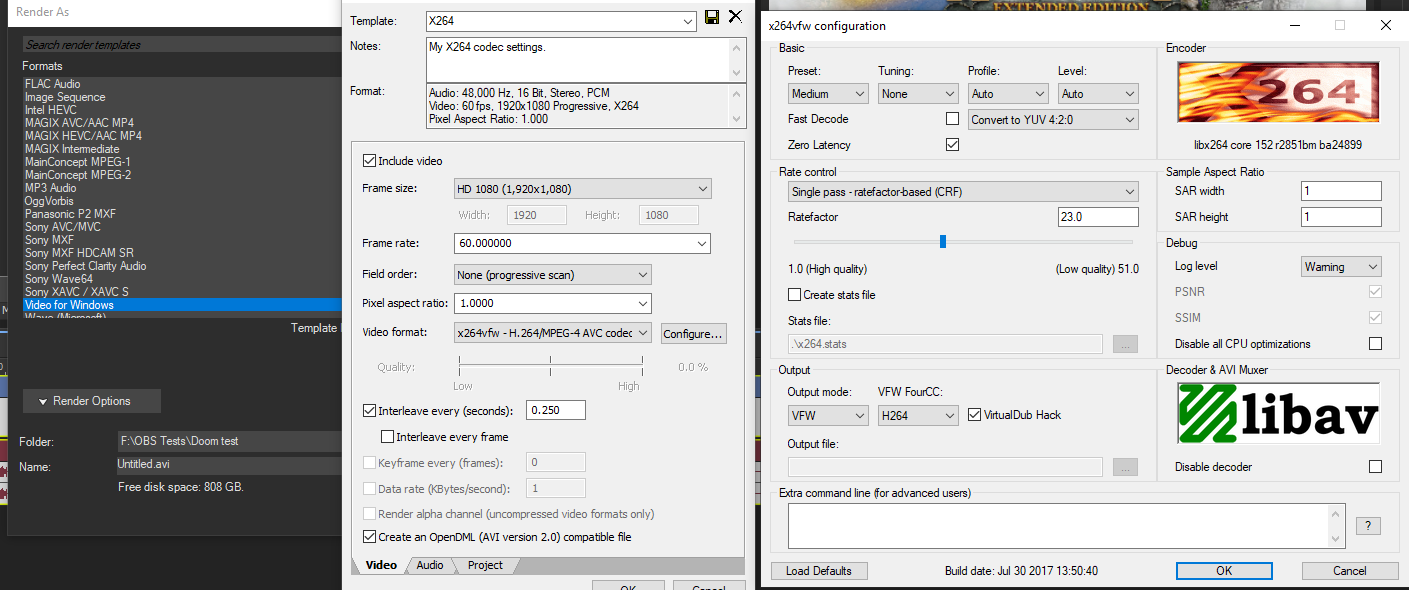The width and height of the screenshot is (1409, 590).
Task: Open the Template dropdown showing X264
Action: click(x=561, y=20)
